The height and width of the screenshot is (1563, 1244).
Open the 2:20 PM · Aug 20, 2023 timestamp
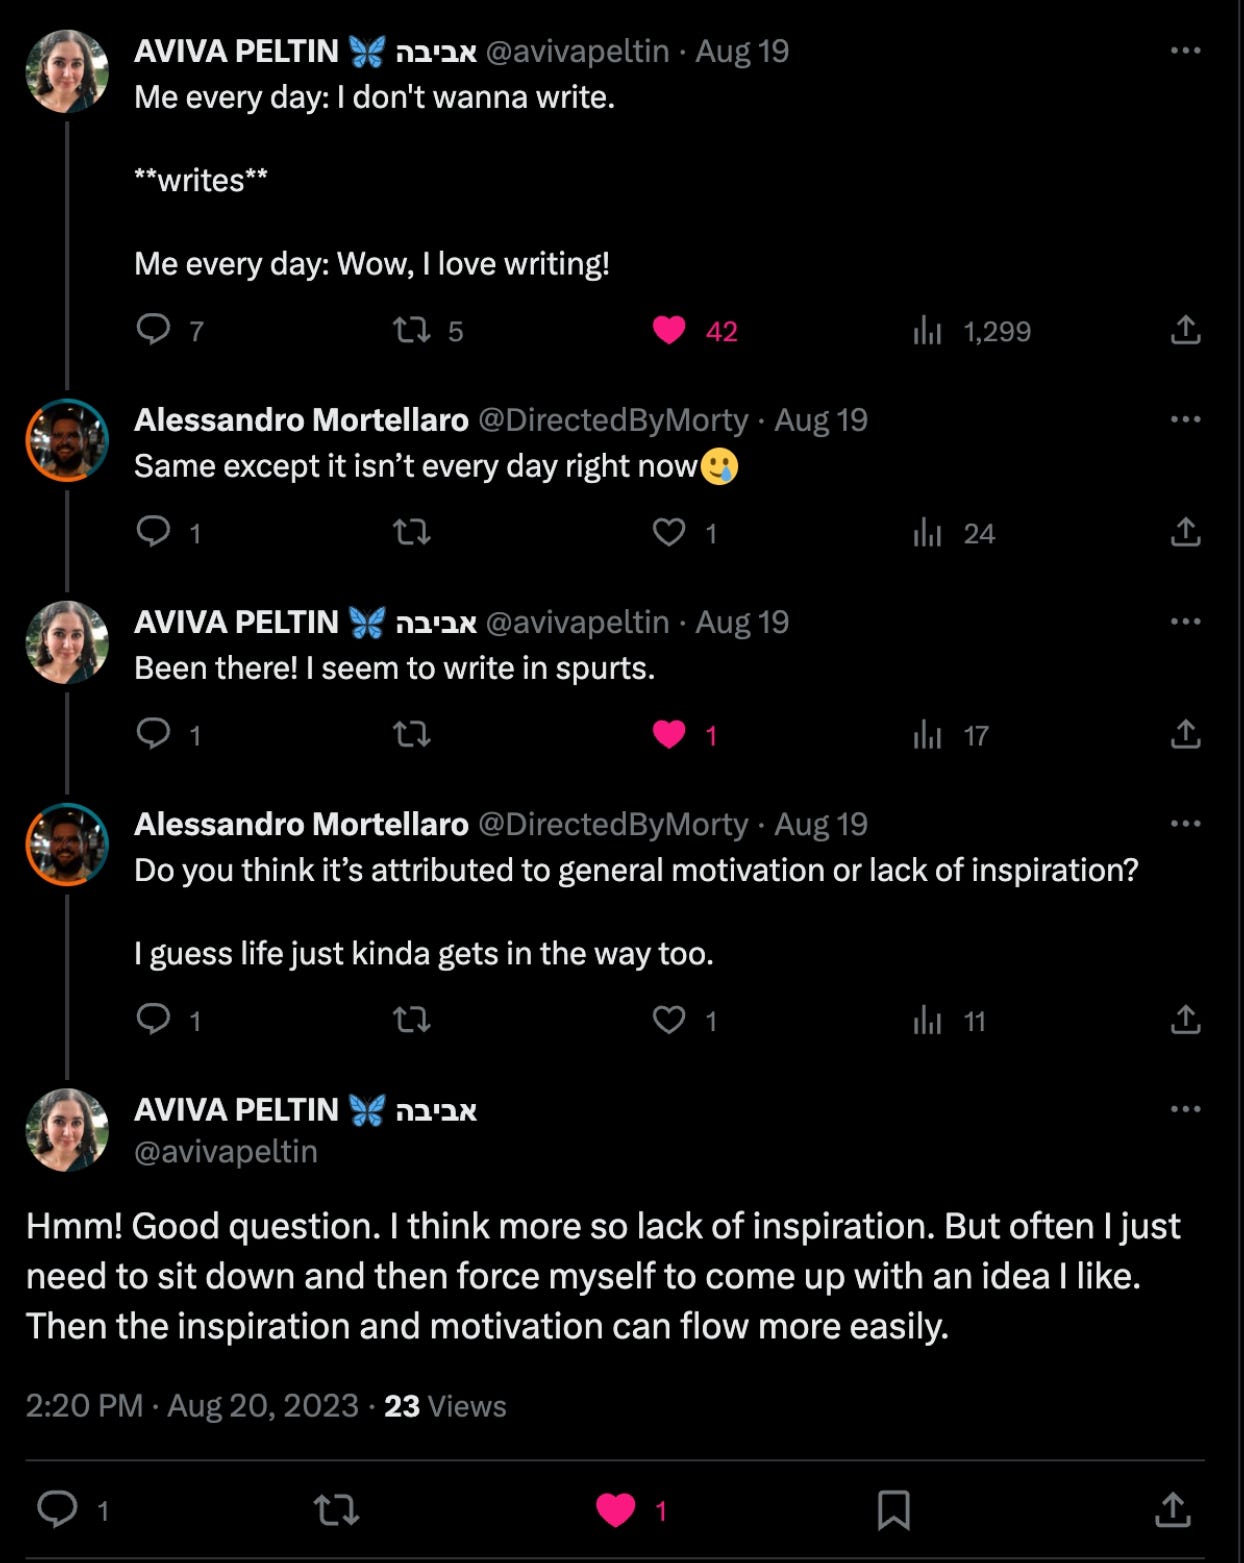[x=192, y=1405]
